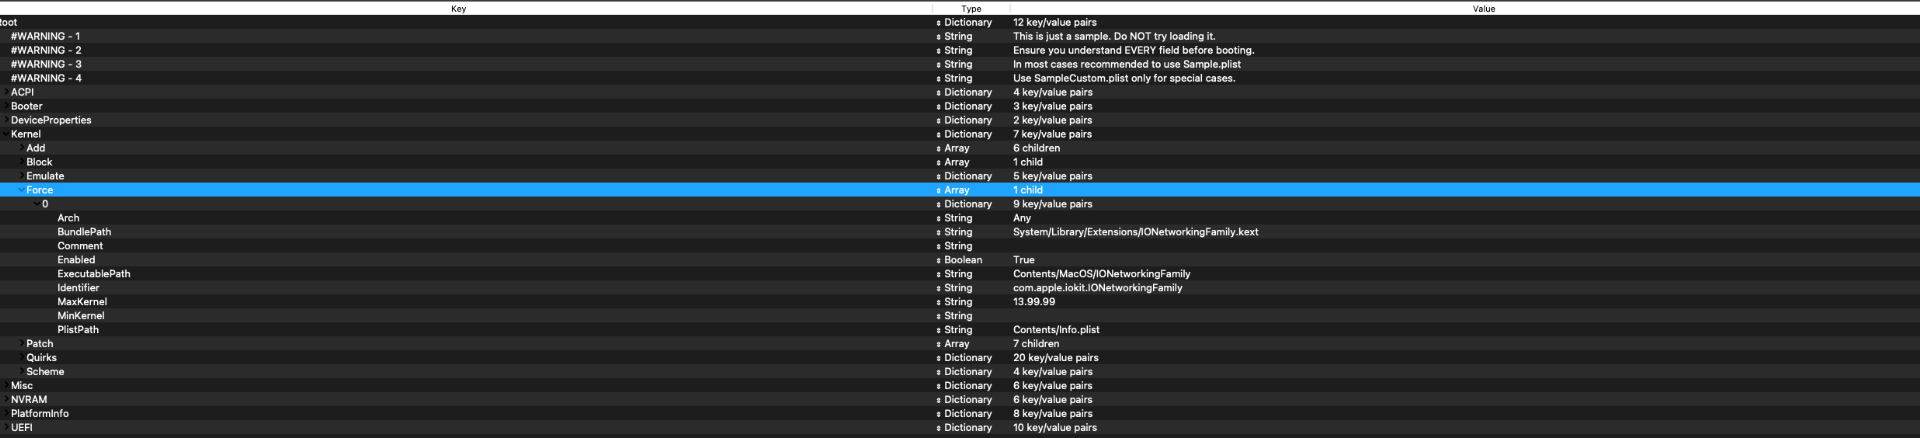Collapse the Kernel dictionary triangle
Image resolution: width=1920 pixels, height=438 pixels.
point(5,134)
